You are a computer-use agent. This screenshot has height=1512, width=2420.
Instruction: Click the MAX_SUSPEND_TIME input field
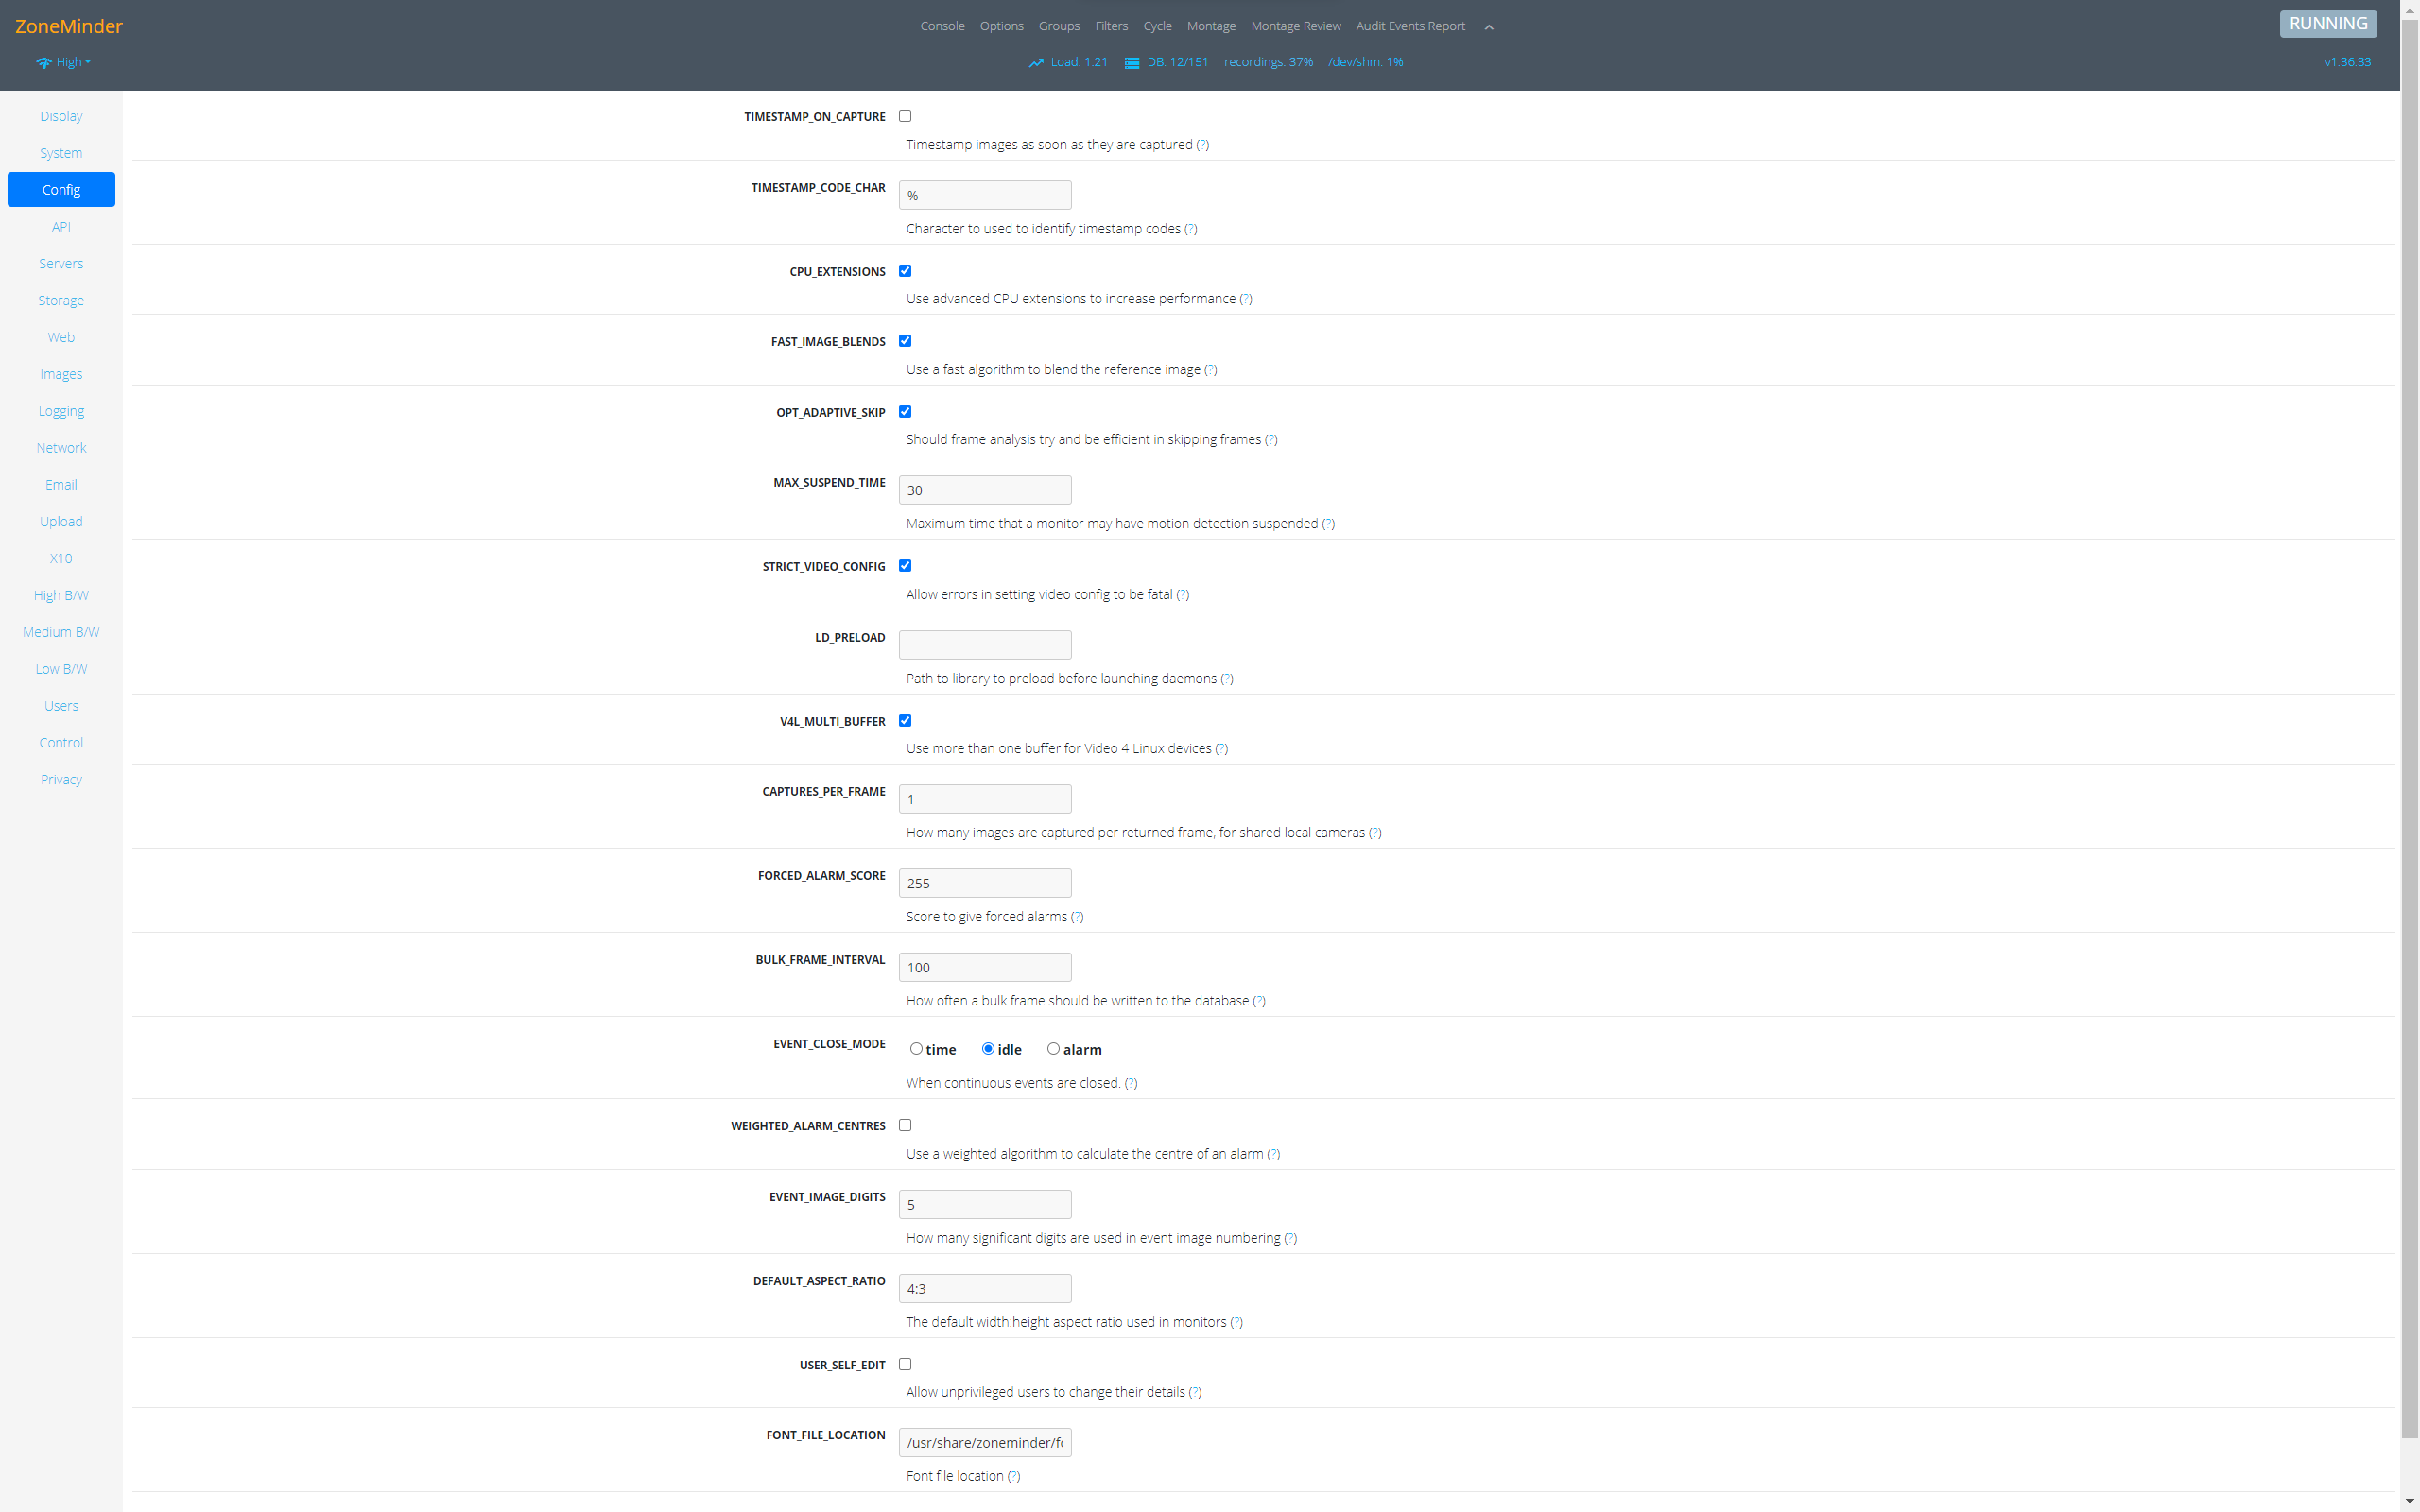pos(984,490)
